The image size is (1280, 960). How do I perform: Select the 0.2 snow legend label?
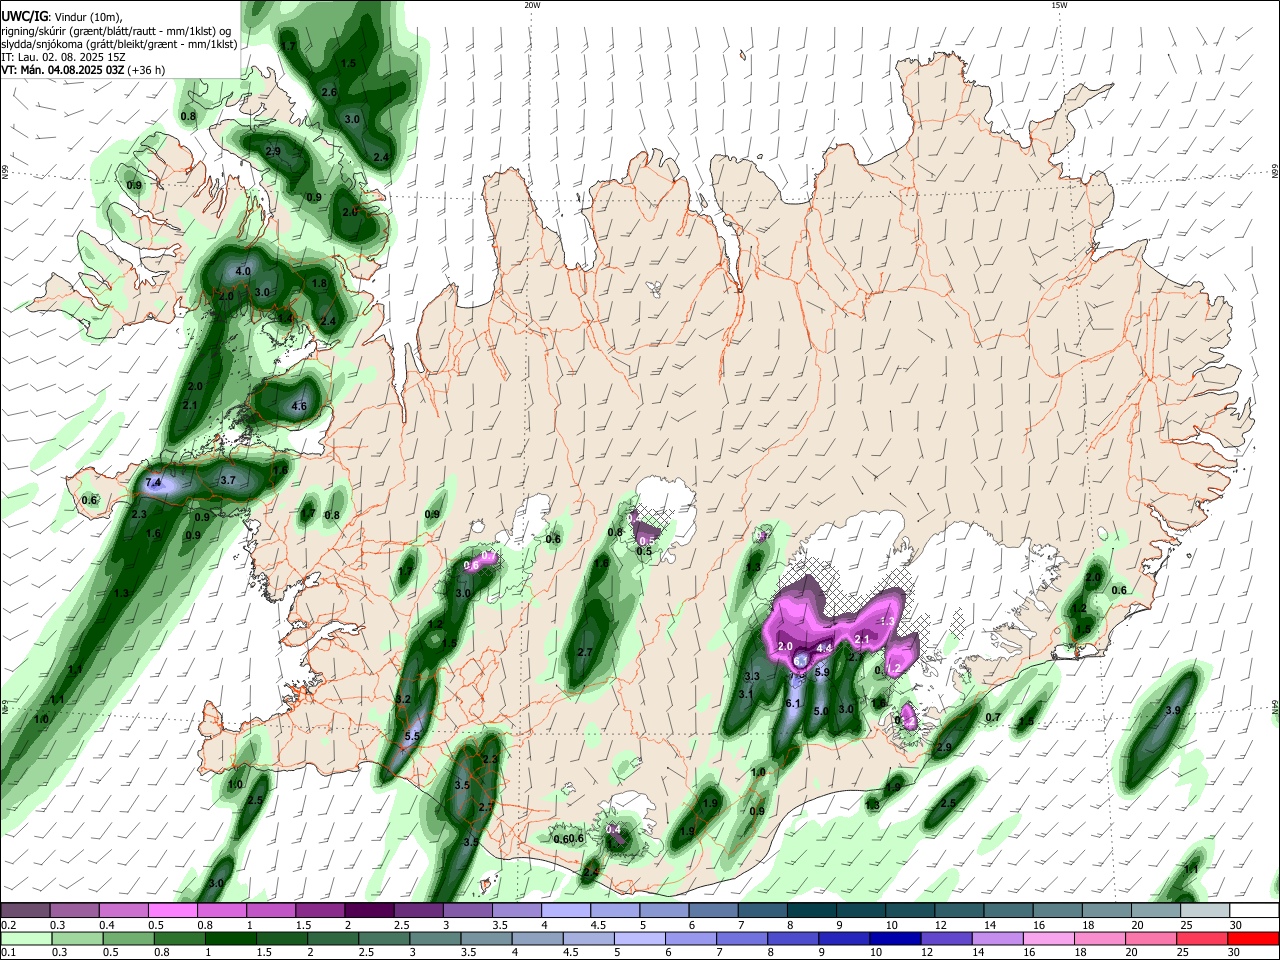coord(8,925)
